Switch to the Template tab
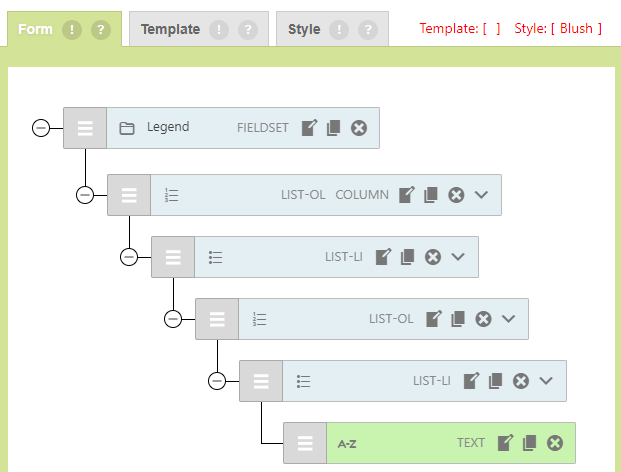 170,30
